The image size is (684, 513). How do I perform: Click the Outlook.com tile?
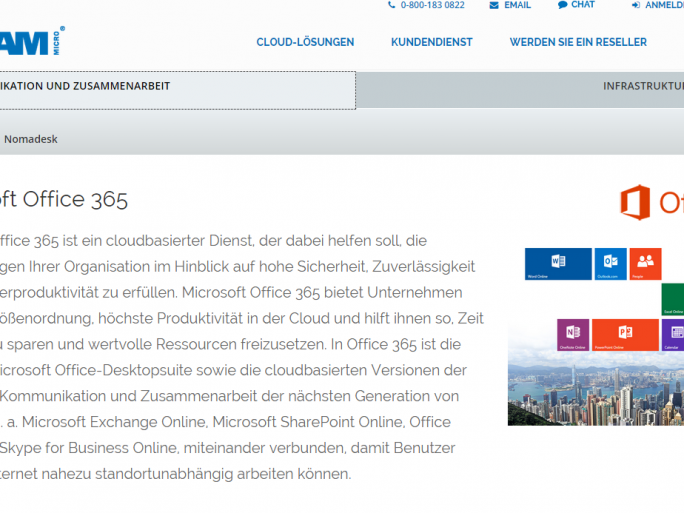610,264
